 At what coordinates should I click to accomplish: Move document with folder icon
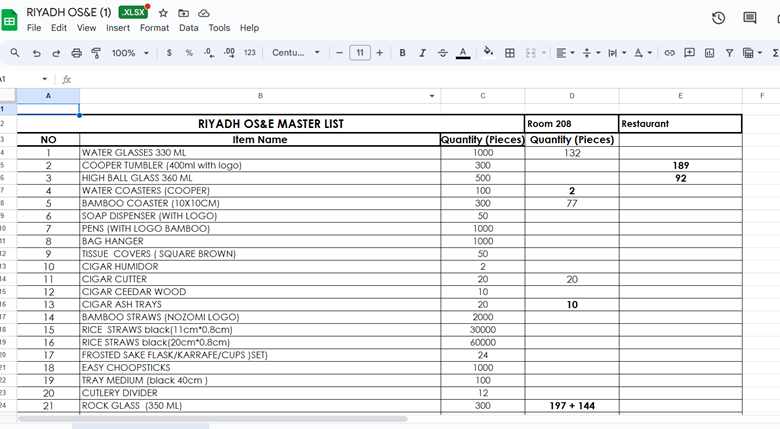click(x=184, y=13)
